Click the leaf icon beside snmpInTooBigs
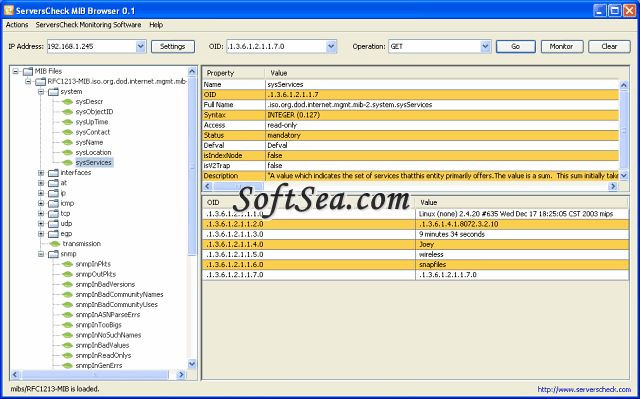Screen dimensions: 640x399 (x=67, y=325)
